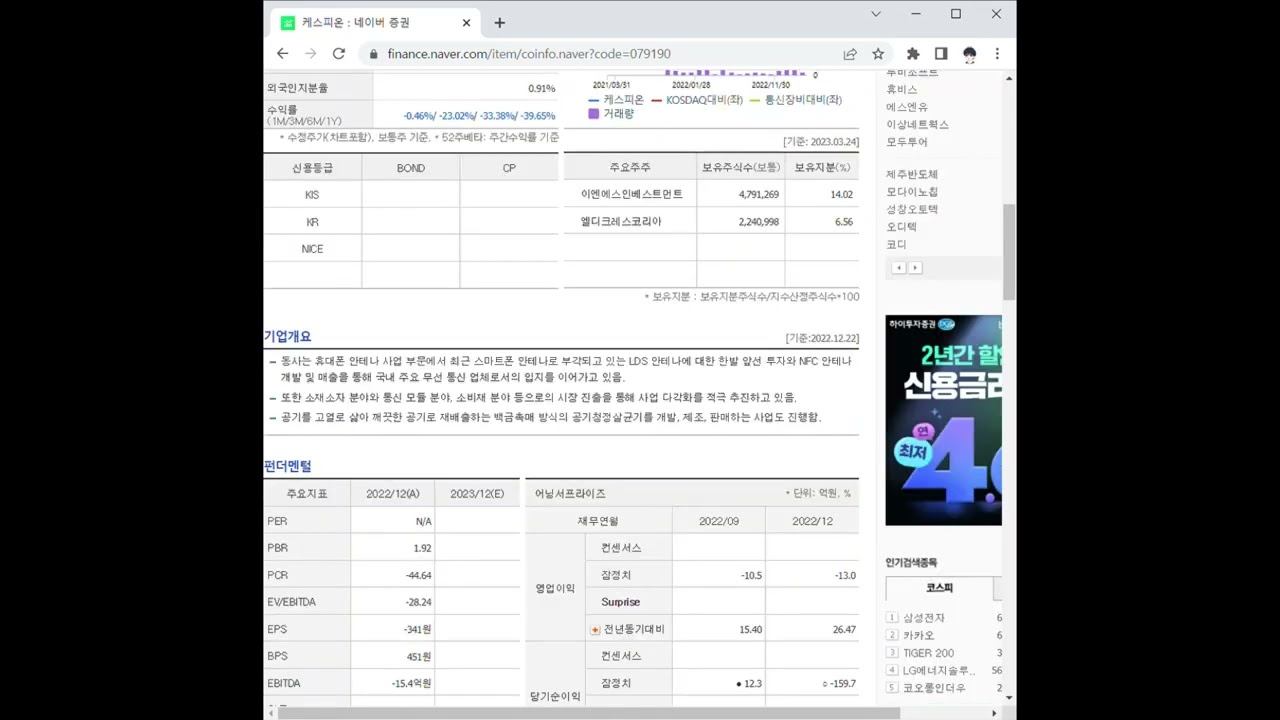Open the 제주반도체 stock link
Image resolution: width=1280 pixels, height=720 pixels.
click(912, 174)
